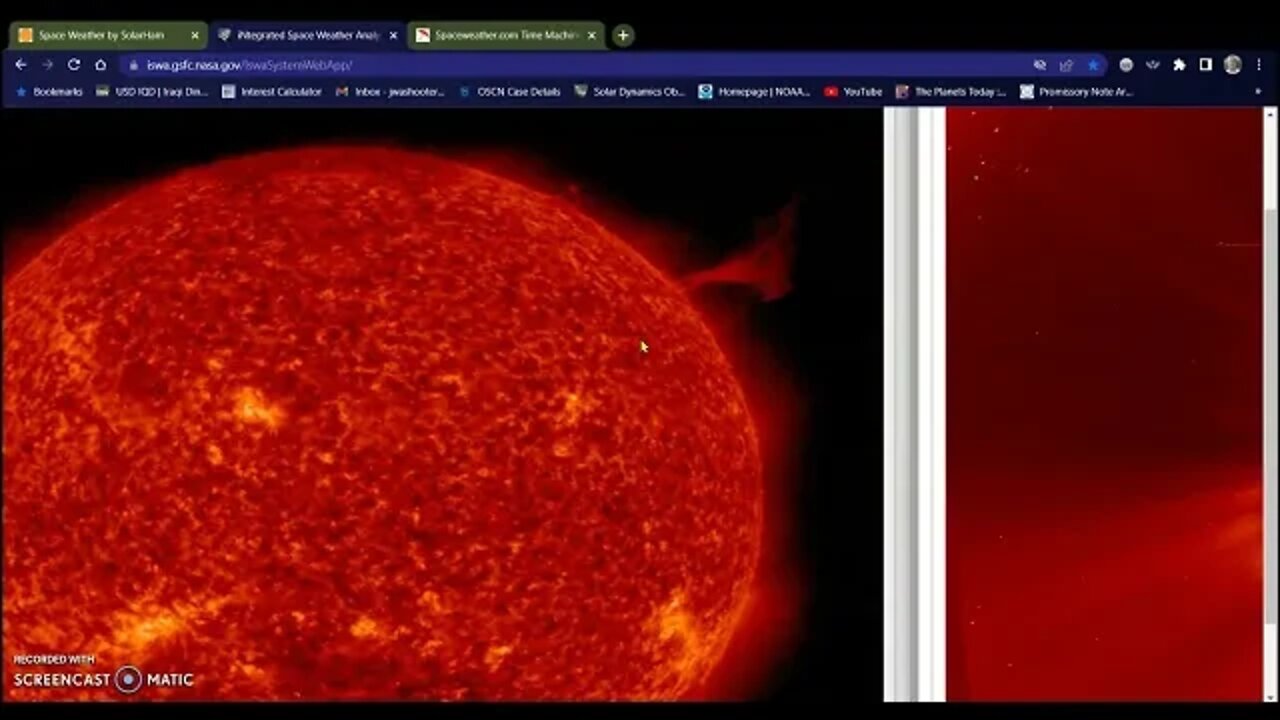The width and height of the screenshot is (1280, 720).
Task: Open the user profile avatar
Action: tap(1233, 65)
